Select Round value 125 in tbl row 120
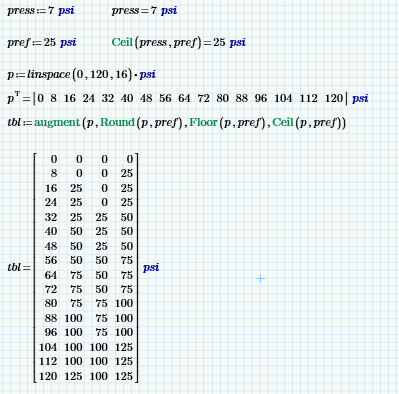Screen dimensions: 399x394 pos(73,376)
